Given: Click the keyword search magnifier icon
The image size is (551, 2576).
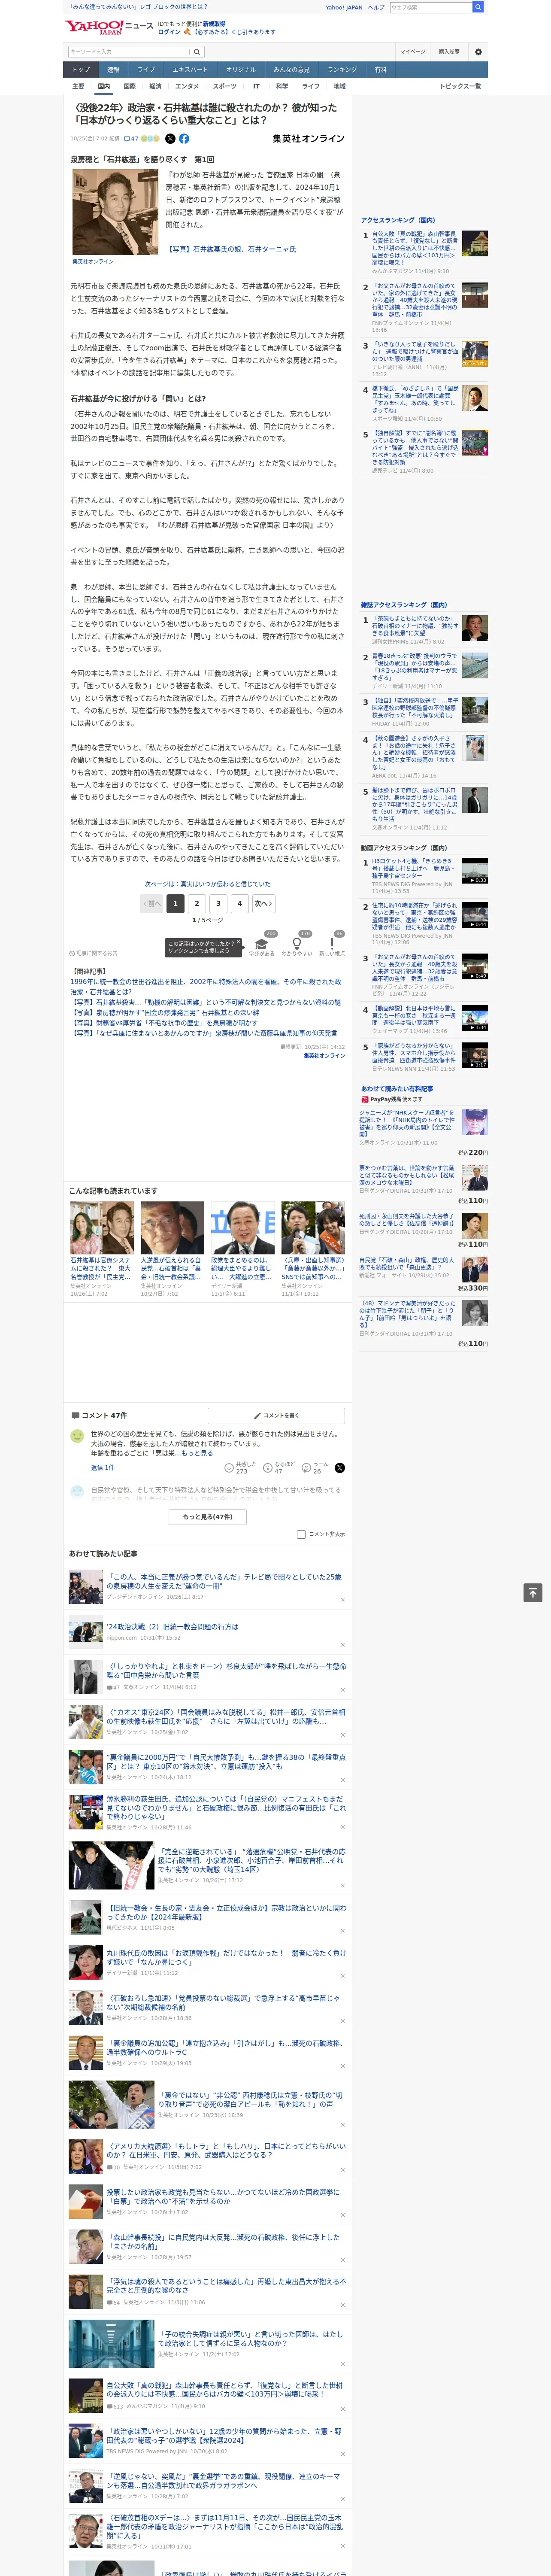Looking at the screenshot, I should tap(197, 52).
